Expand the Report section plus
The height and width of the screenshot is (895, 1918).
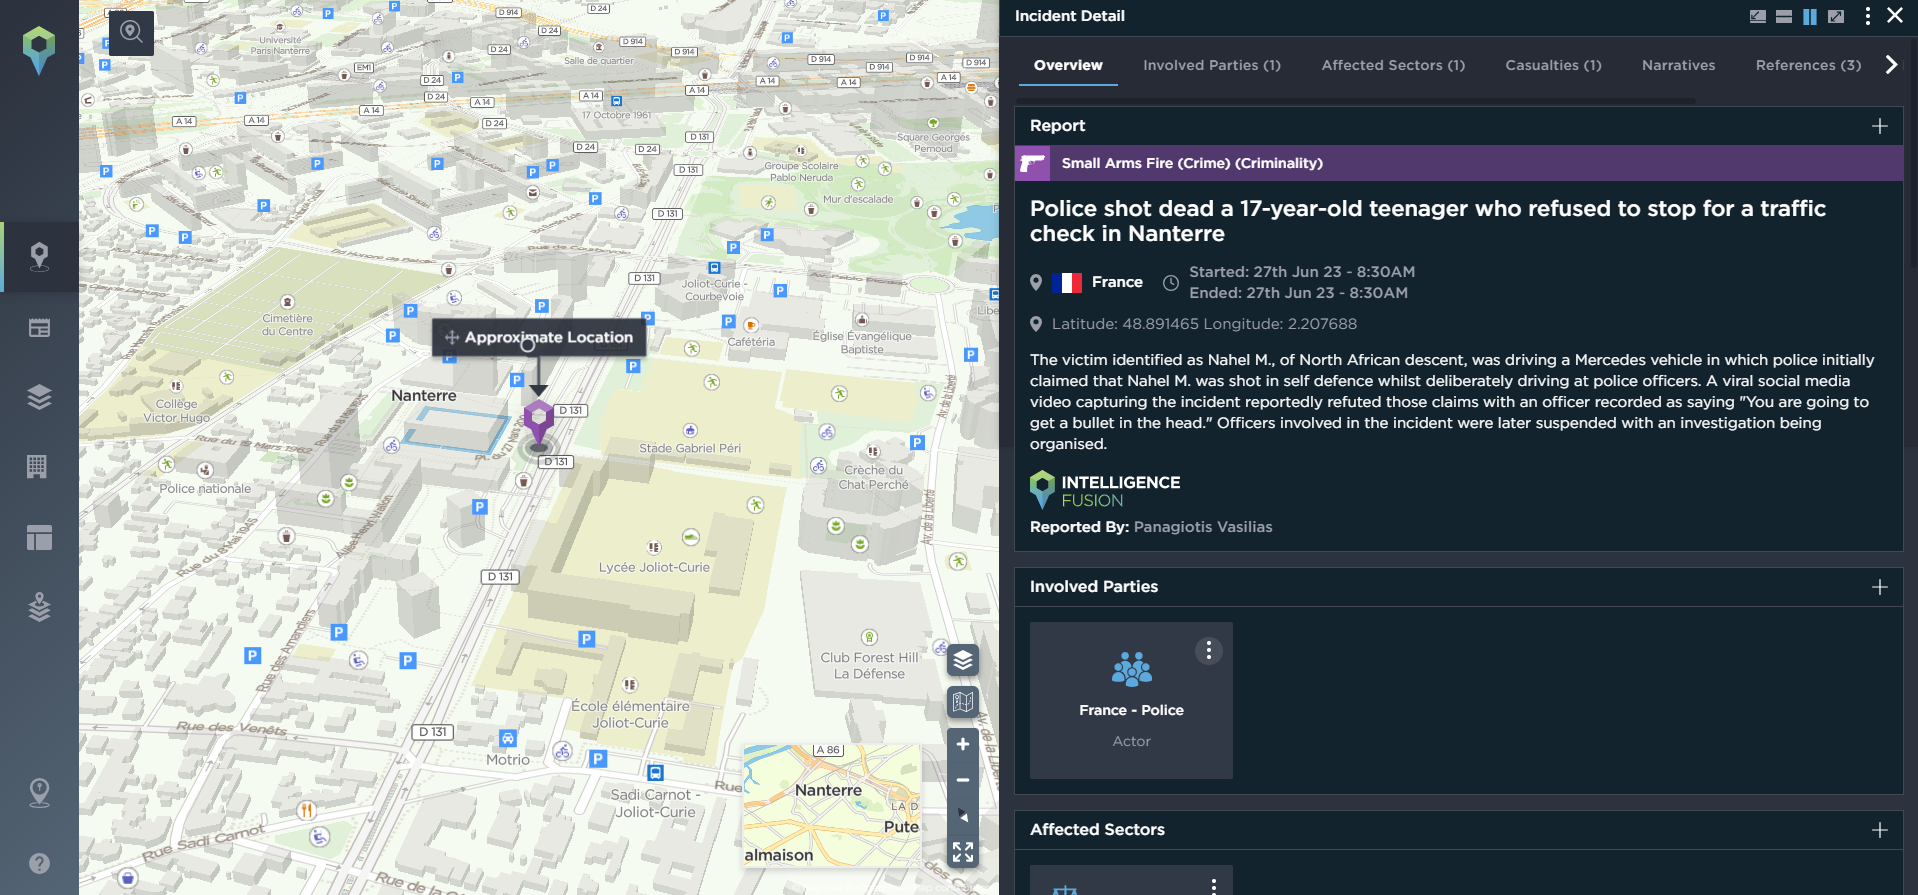(1879, 126)
